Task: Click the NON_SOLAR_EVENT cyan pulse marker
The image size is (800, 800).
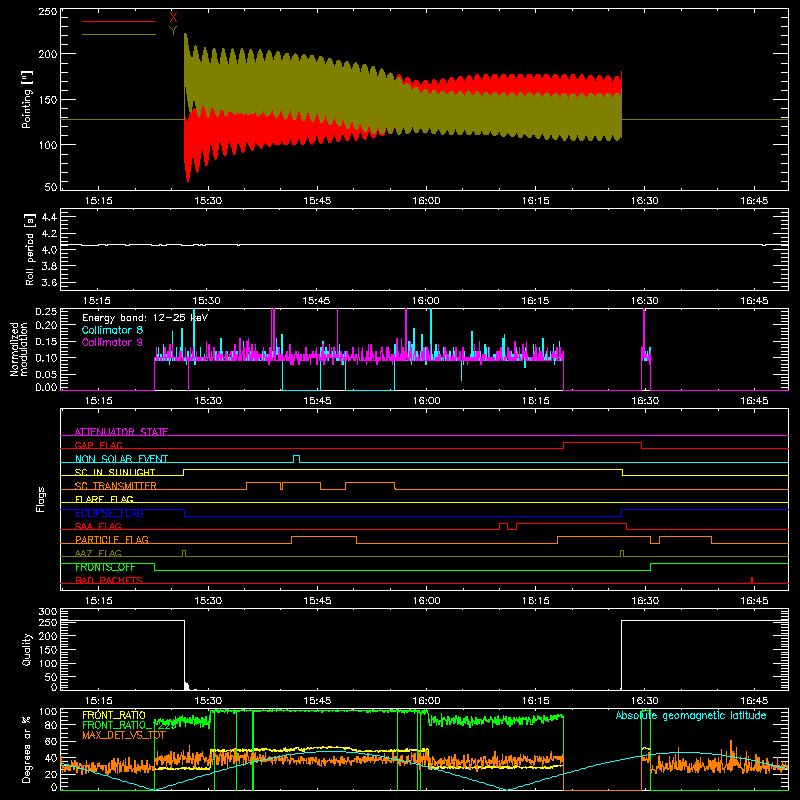Action: [296, 458]
